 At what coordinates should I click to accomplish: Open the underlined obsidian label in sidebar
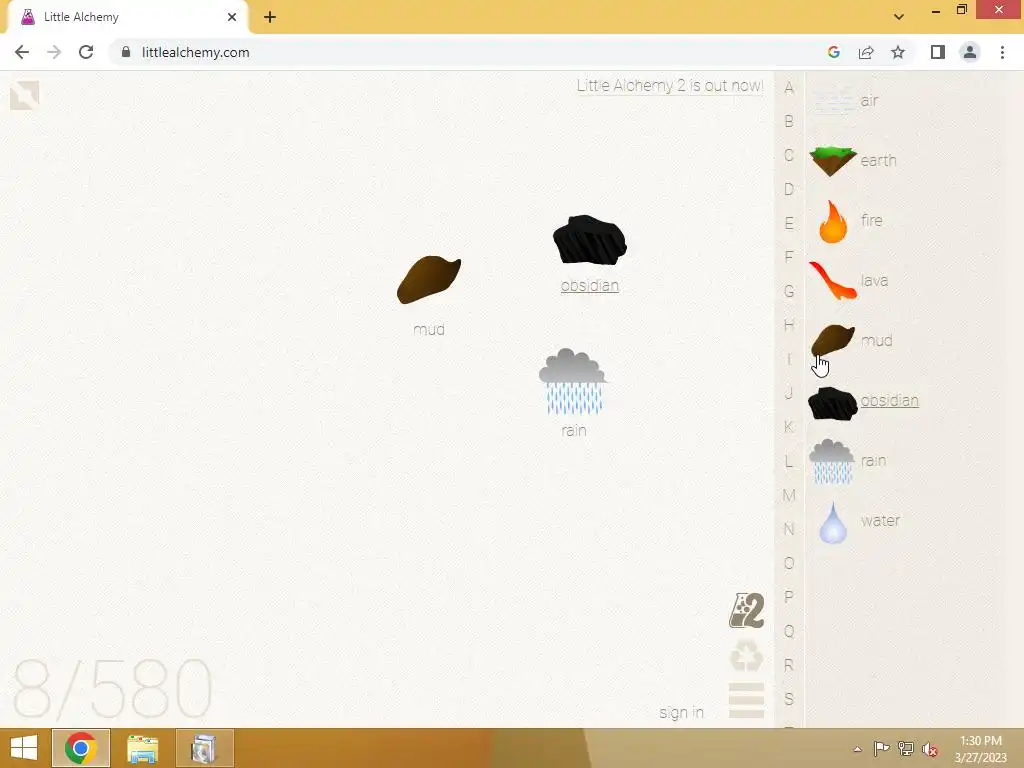[x=889, y=400]
